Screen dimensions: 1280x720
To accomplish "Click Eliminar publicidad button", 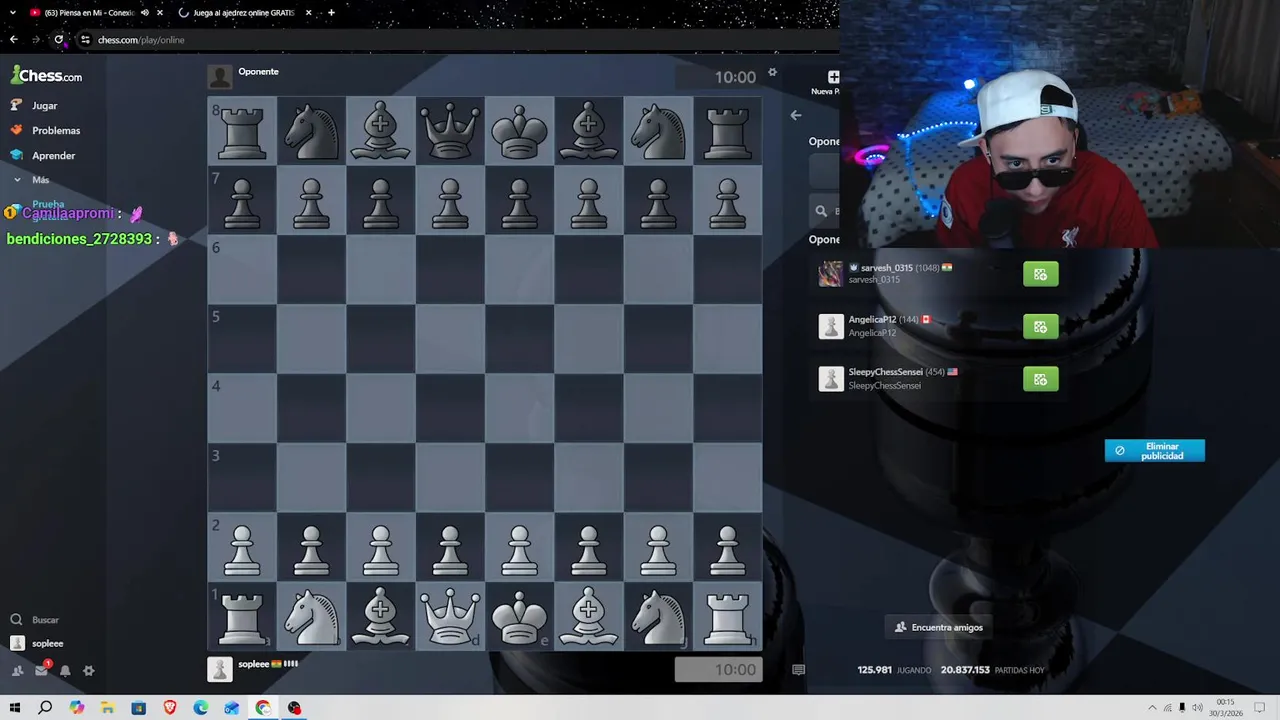I will (1154, 451).
